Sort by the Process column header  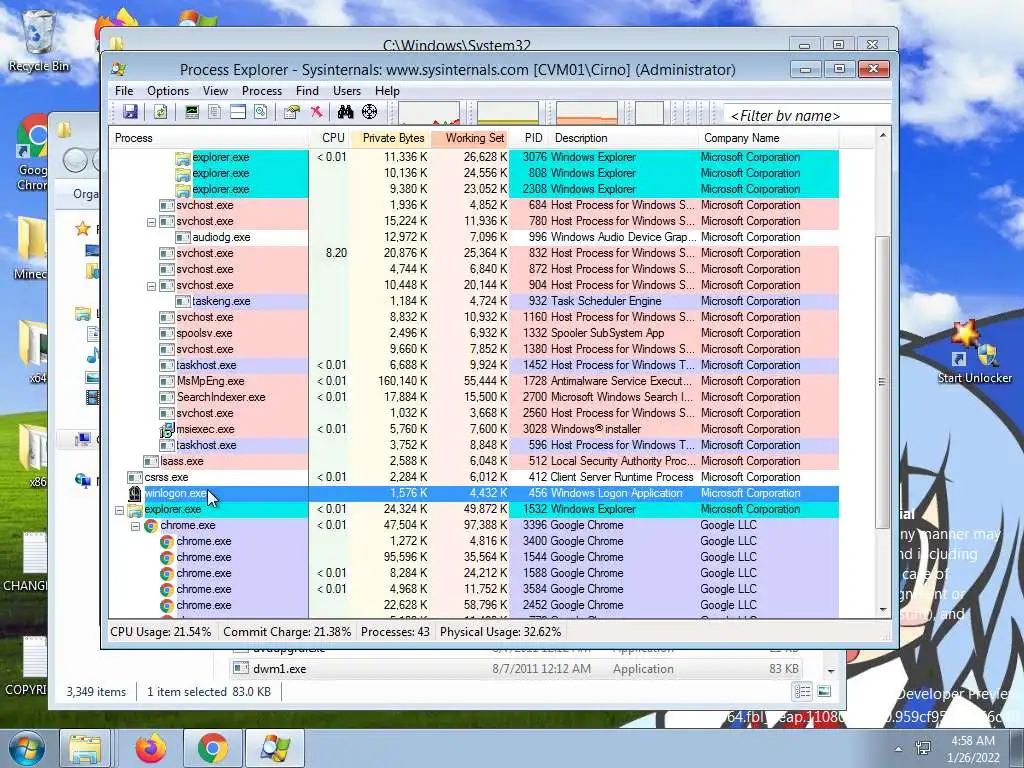(209, 138)
